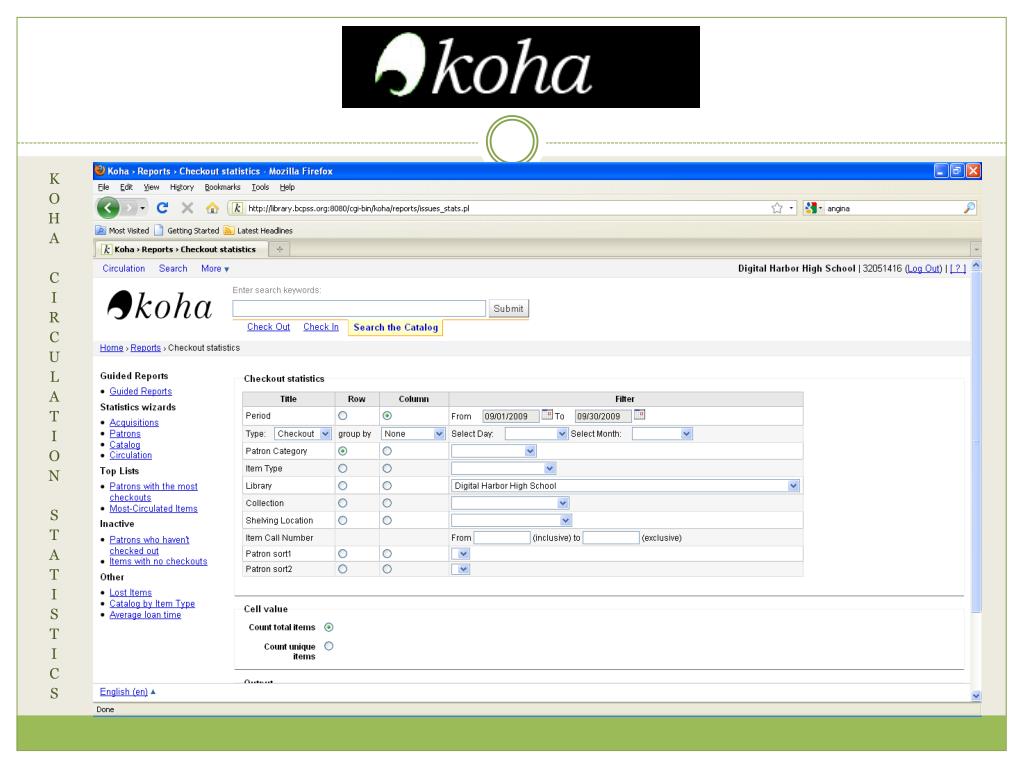This screenshot has width=1024, height=768.
Task: Reload the page with the refresh icon
Action: point(163,208)
